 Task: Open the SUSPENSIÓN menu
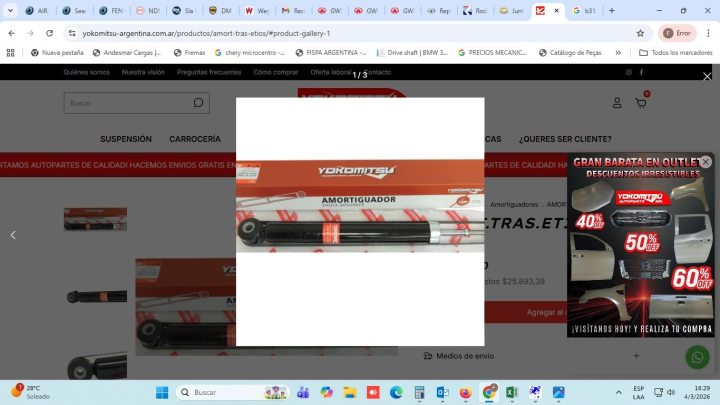(x=126, y=139)
